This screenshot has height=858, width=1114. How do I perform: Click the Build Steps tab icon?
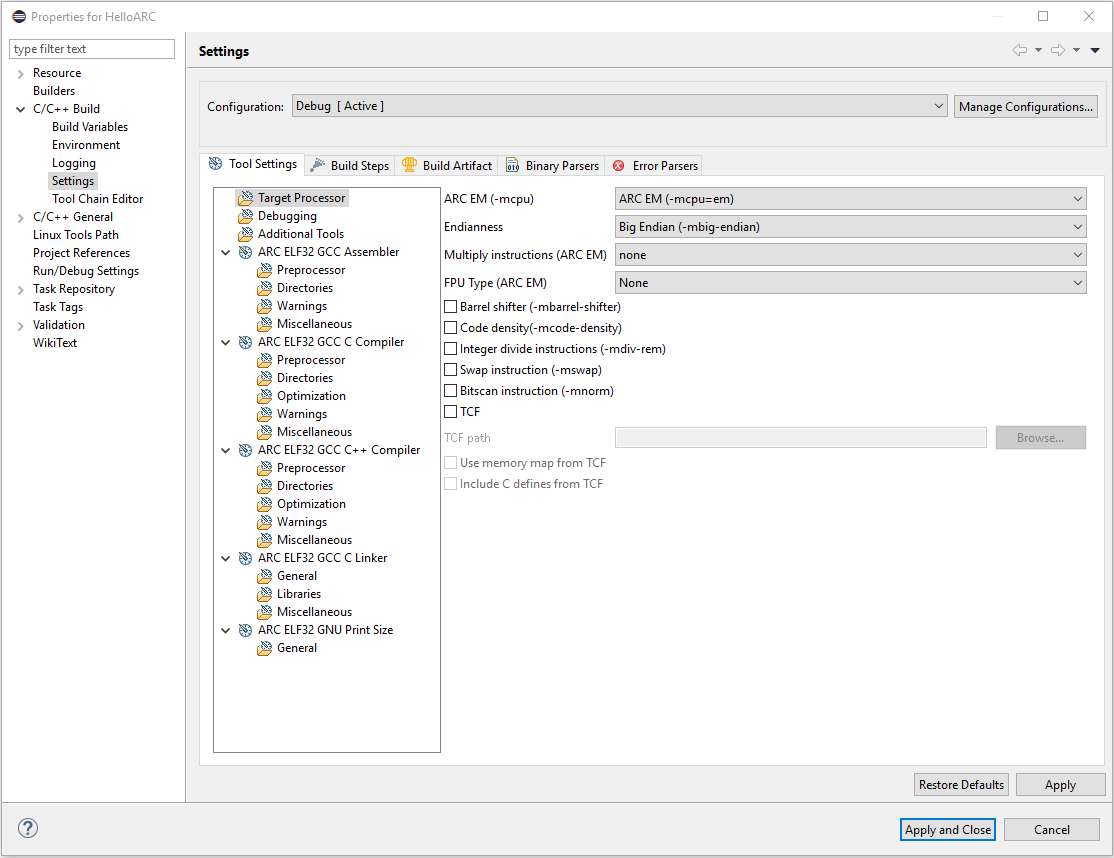click(318, 165)
